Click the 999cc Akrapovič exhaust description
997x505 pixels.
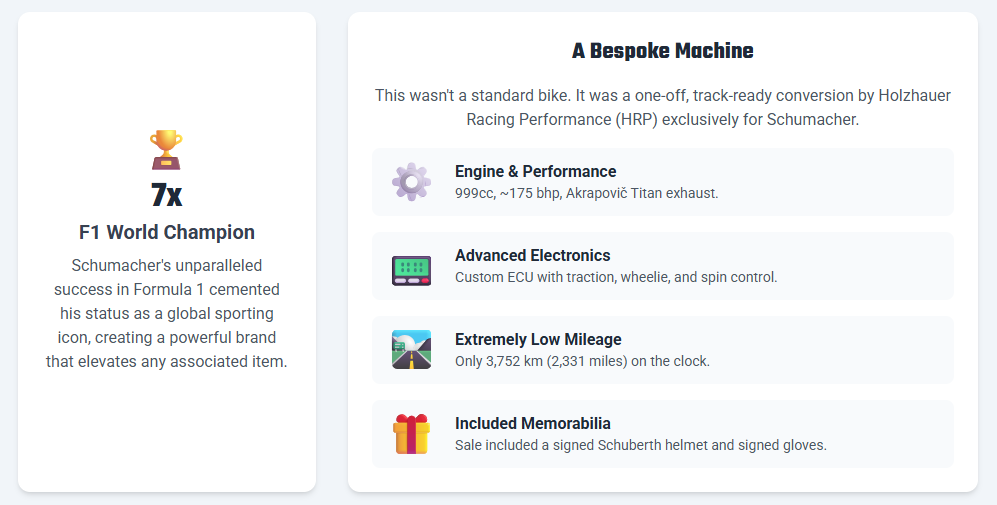coord(586,193)
